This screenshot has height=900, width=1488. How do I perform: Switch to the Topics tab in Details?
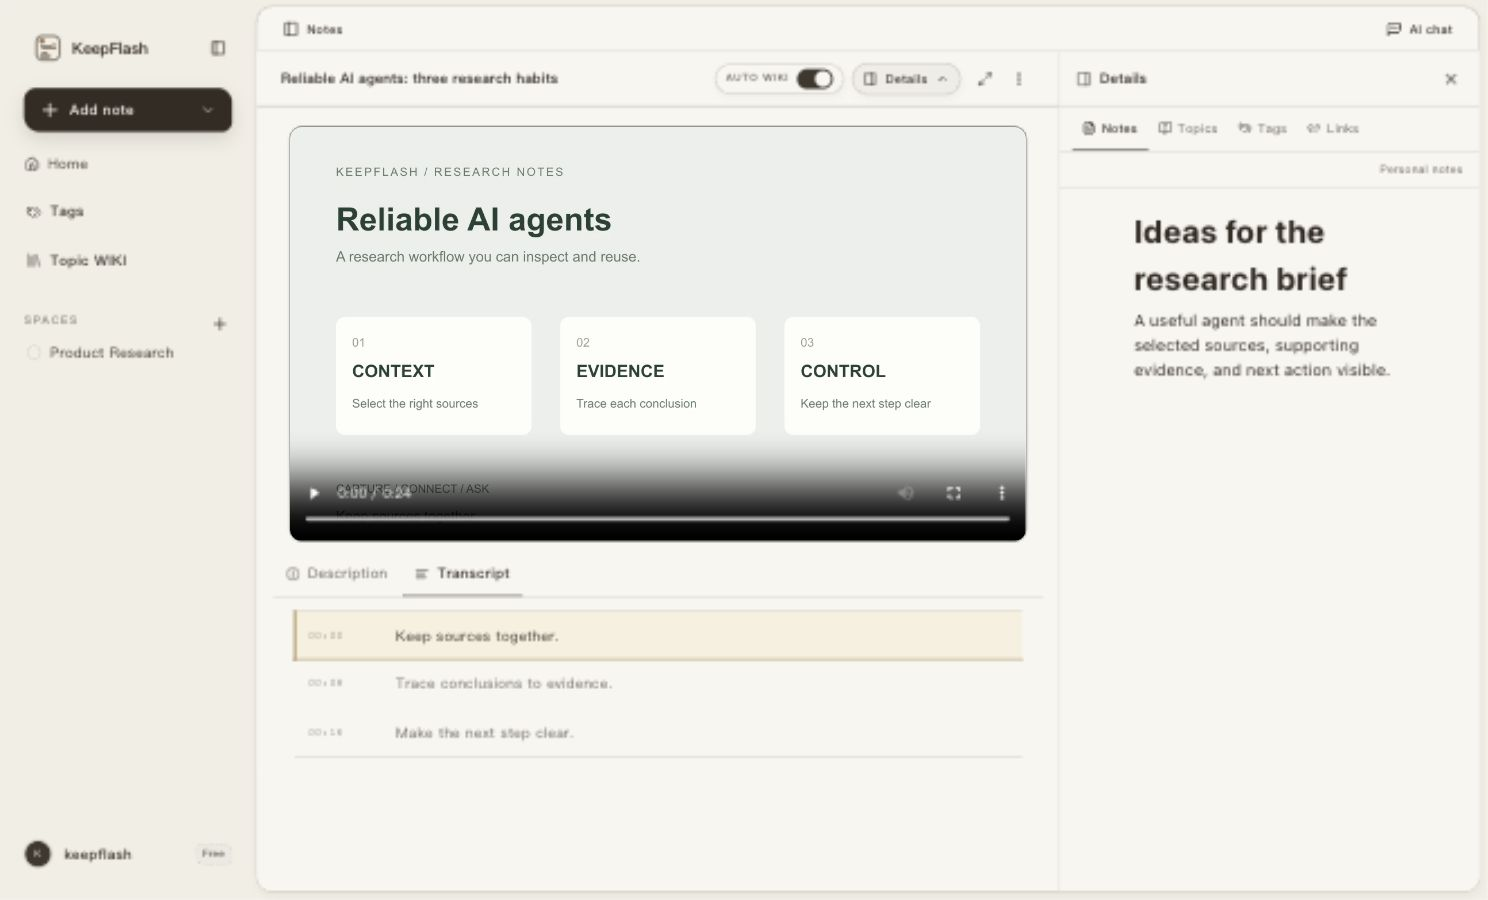[x=1188, y=128]
